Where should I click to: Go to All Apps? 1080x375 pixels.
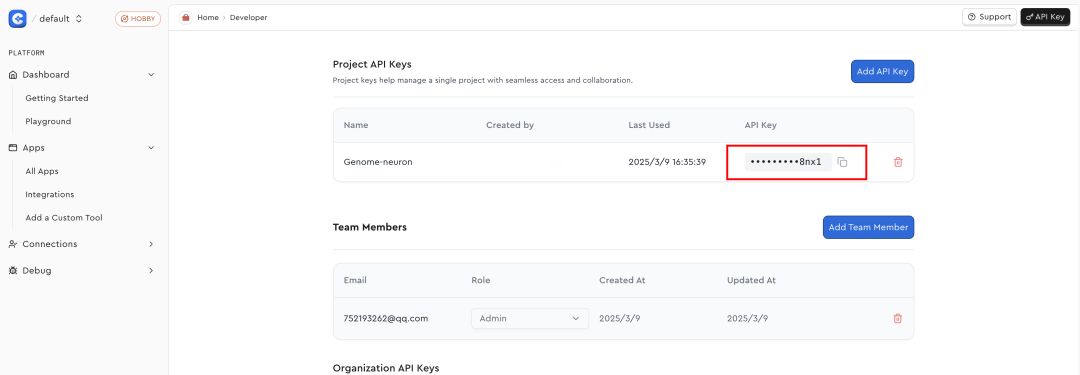pos(42,171)
